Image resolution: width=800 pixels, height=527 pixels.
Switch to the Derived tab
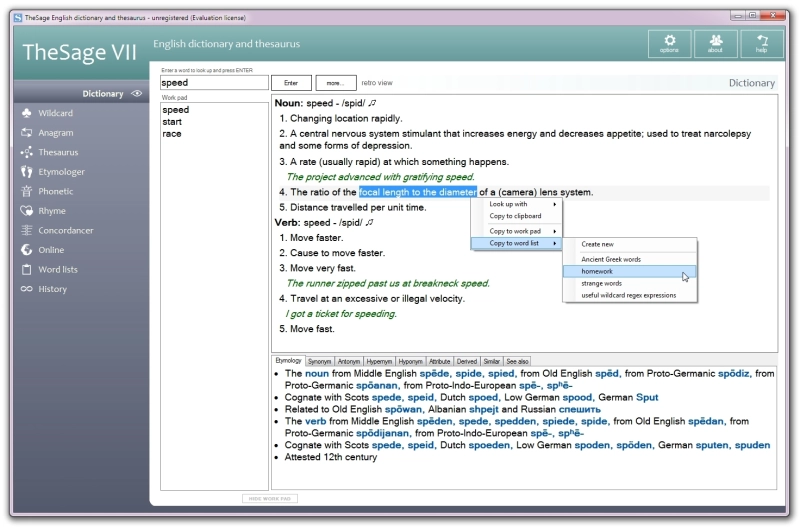[467, 361]
